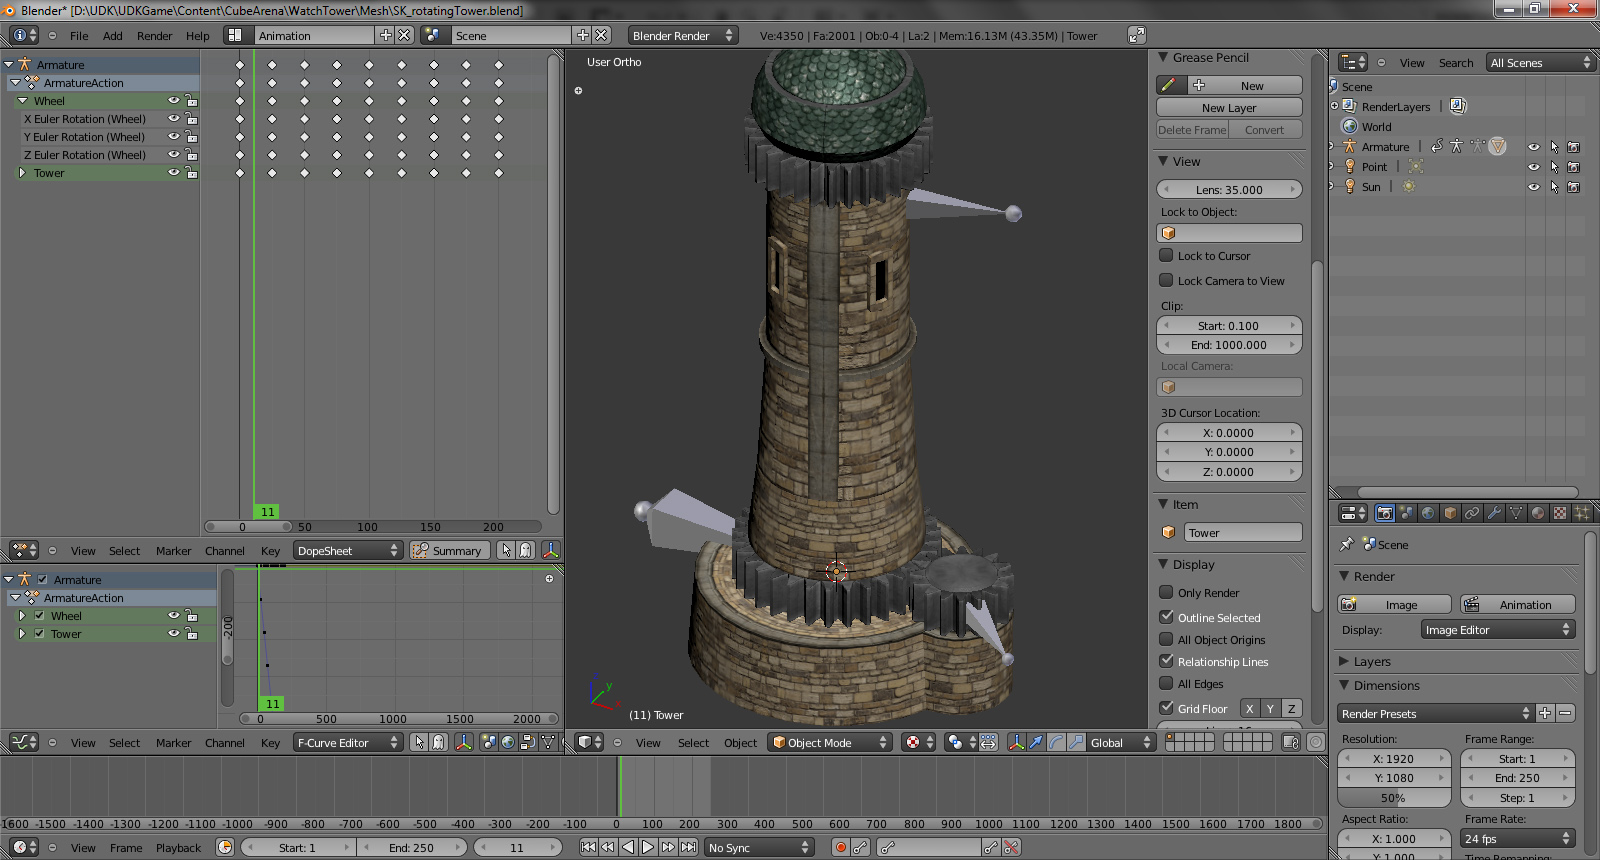1600x860 pixels.
Task: Expand the Tower channel in the DopeSheet
Action: [22, 173]
